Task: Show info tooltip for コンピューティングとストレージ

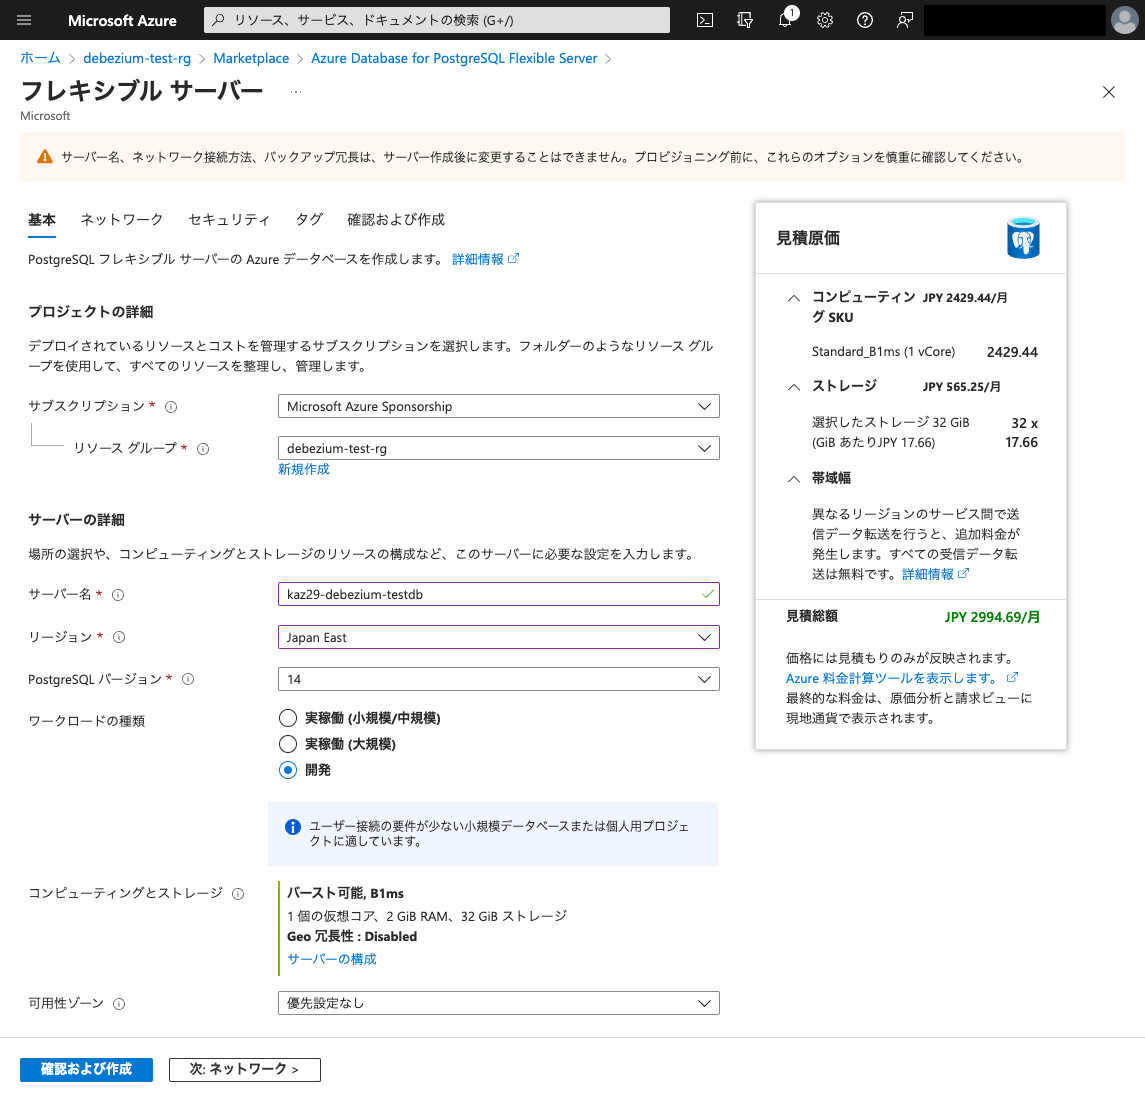Action: point(238,894)
